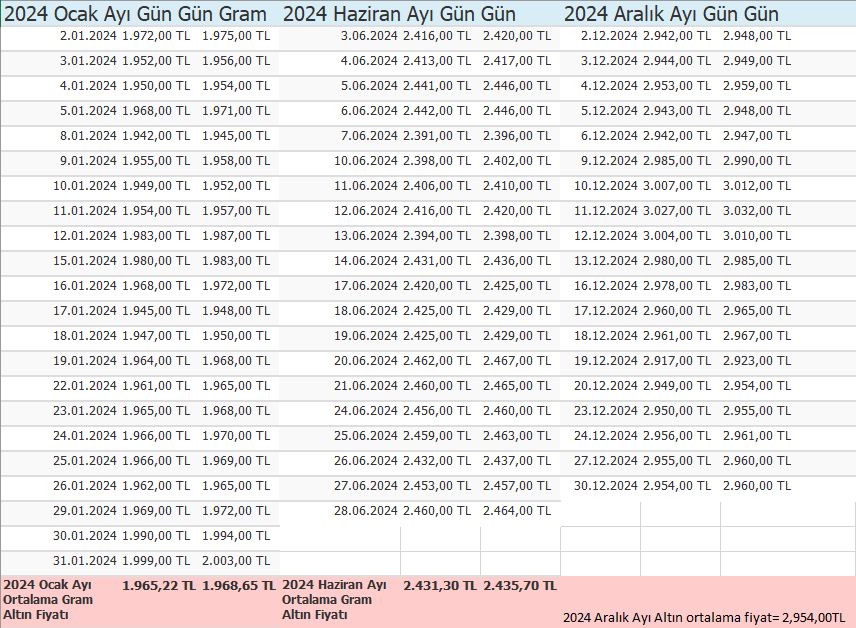The width and height of the screenshot is (856, 628).
Task: Click the date cell 14.06.2024
Action: (366, 261)
